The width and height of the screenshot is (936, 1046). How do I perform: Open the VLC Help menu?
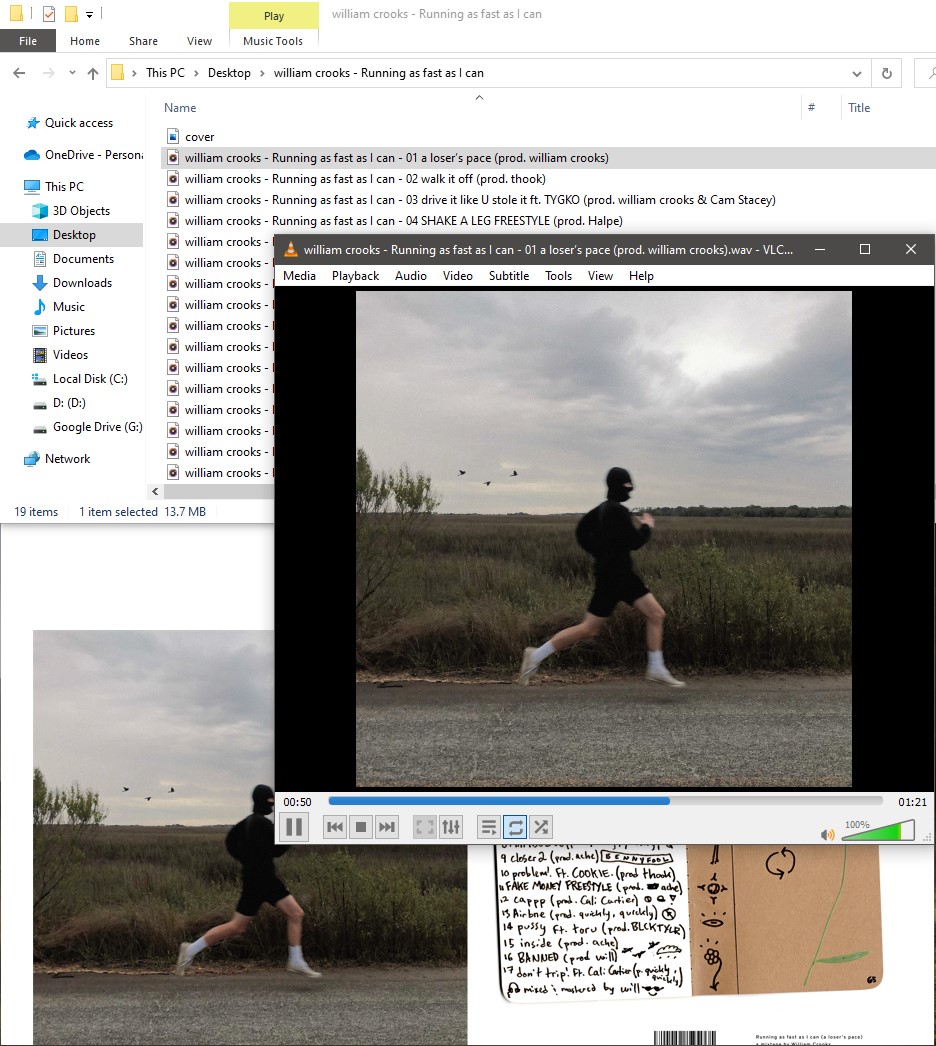pos(640,276)
